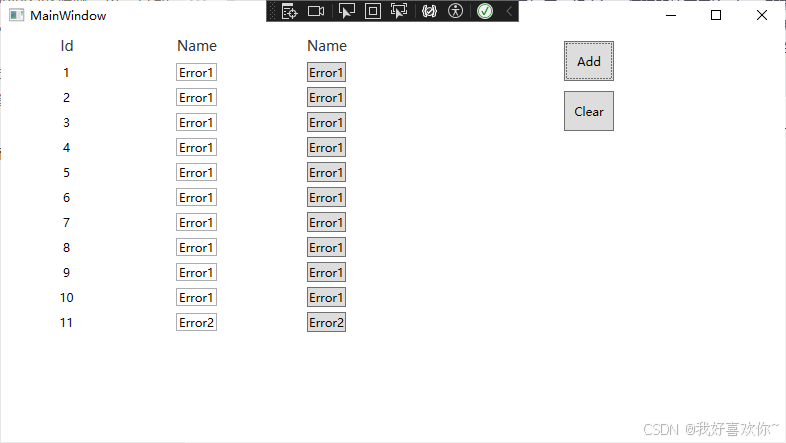Focus the Error1 text box in row 2

coord(196,98)
